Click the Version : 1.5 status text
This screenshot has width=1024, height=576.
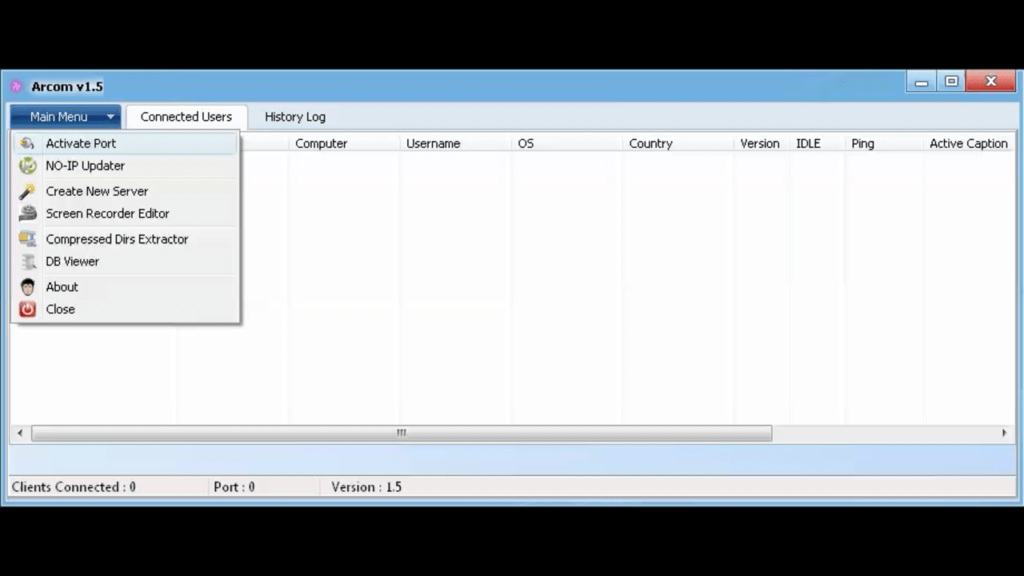click(366, 487)
